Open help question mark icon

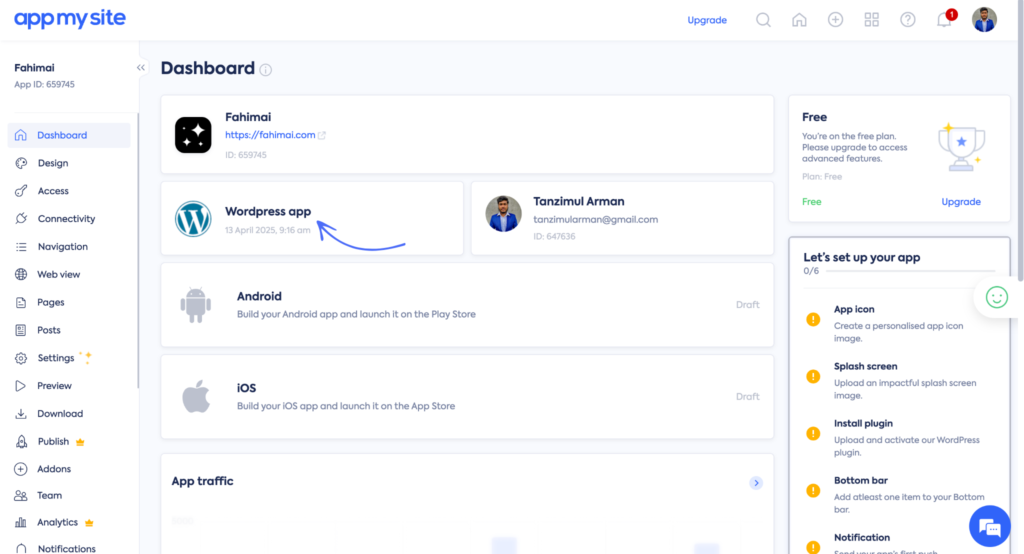[x=908, y=20]
